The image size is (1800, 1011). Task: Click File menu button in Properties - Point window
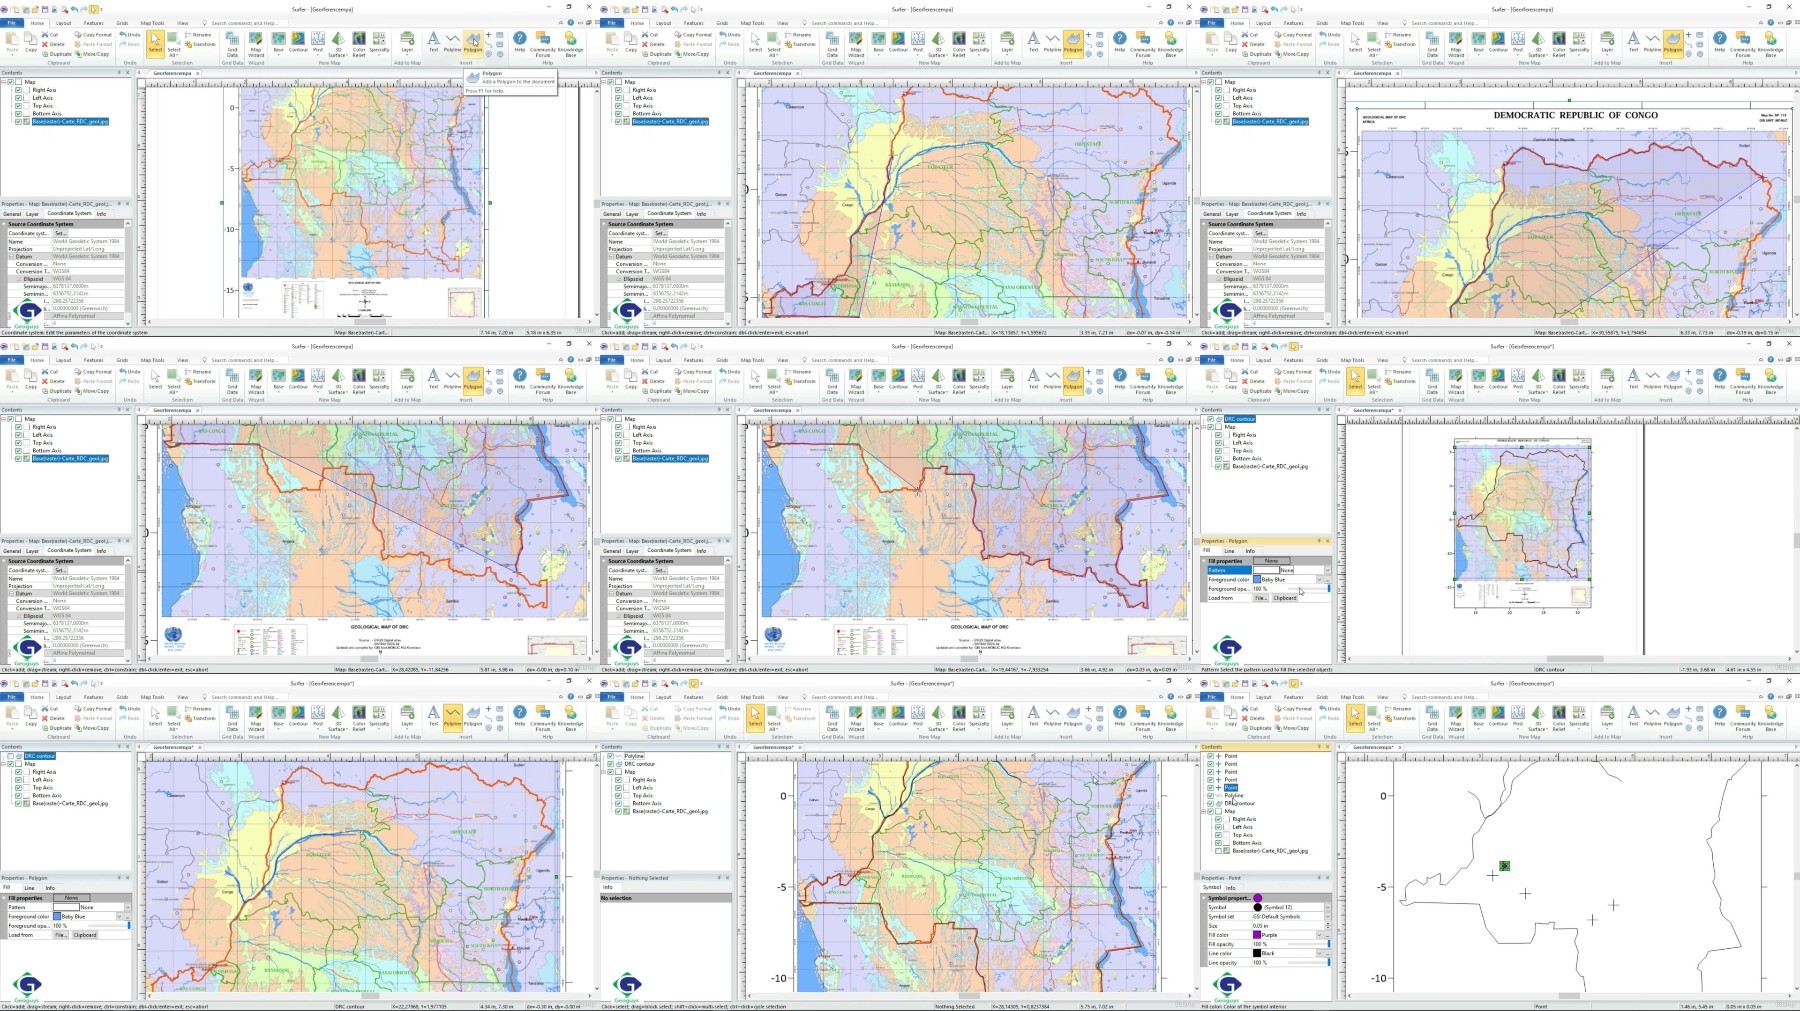pyautogui.click(x=1211, y=696)
